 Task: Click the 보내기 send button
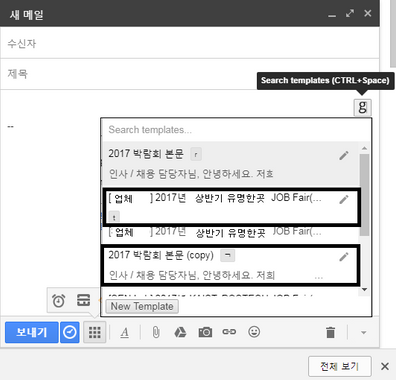[x=32, y=332]
